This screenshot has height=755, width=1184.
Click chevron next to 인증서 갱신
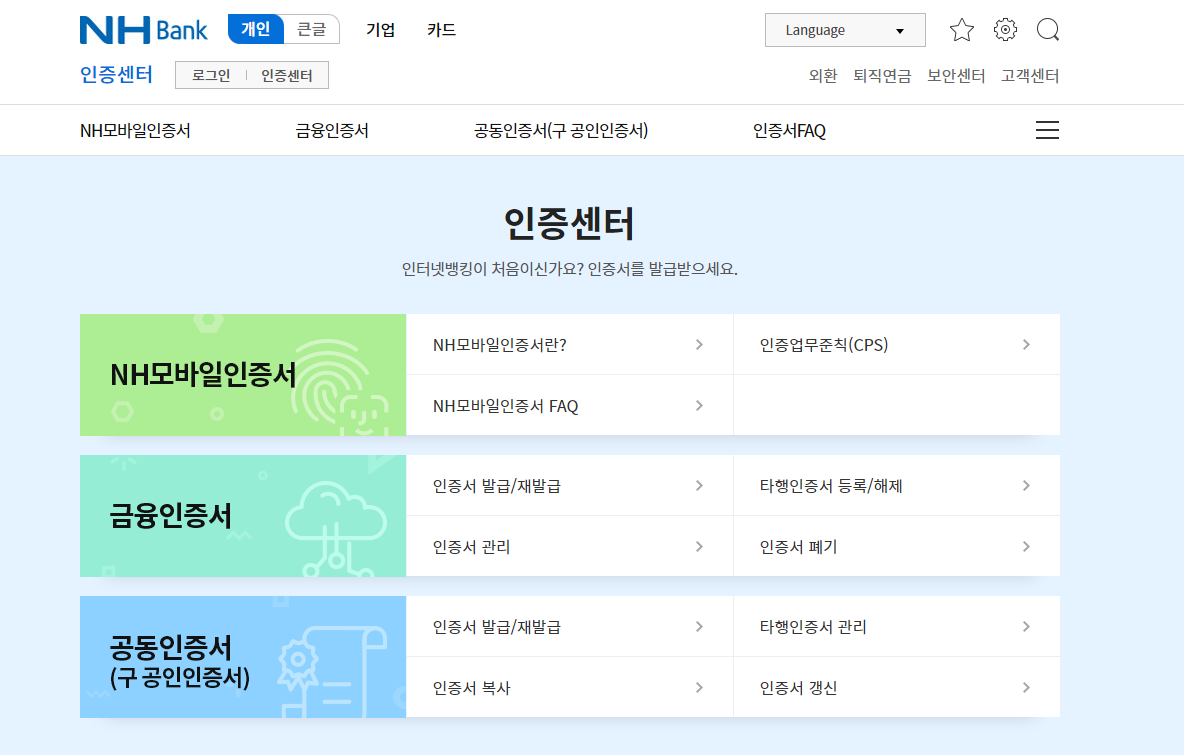tap(1026, 688)
